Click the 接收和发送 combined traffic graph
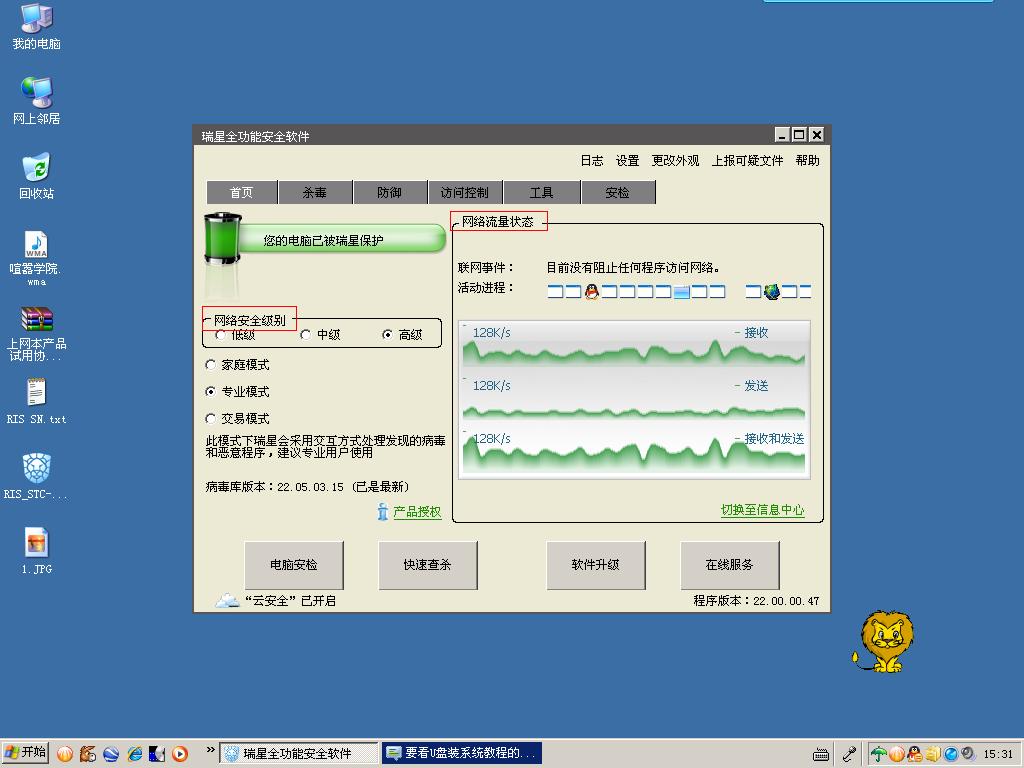 (x=634, y=451)
